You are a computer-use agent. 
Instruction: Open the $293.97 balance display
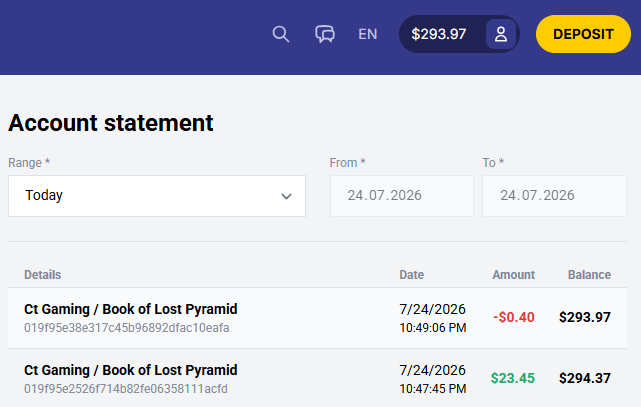pos(439,34)
